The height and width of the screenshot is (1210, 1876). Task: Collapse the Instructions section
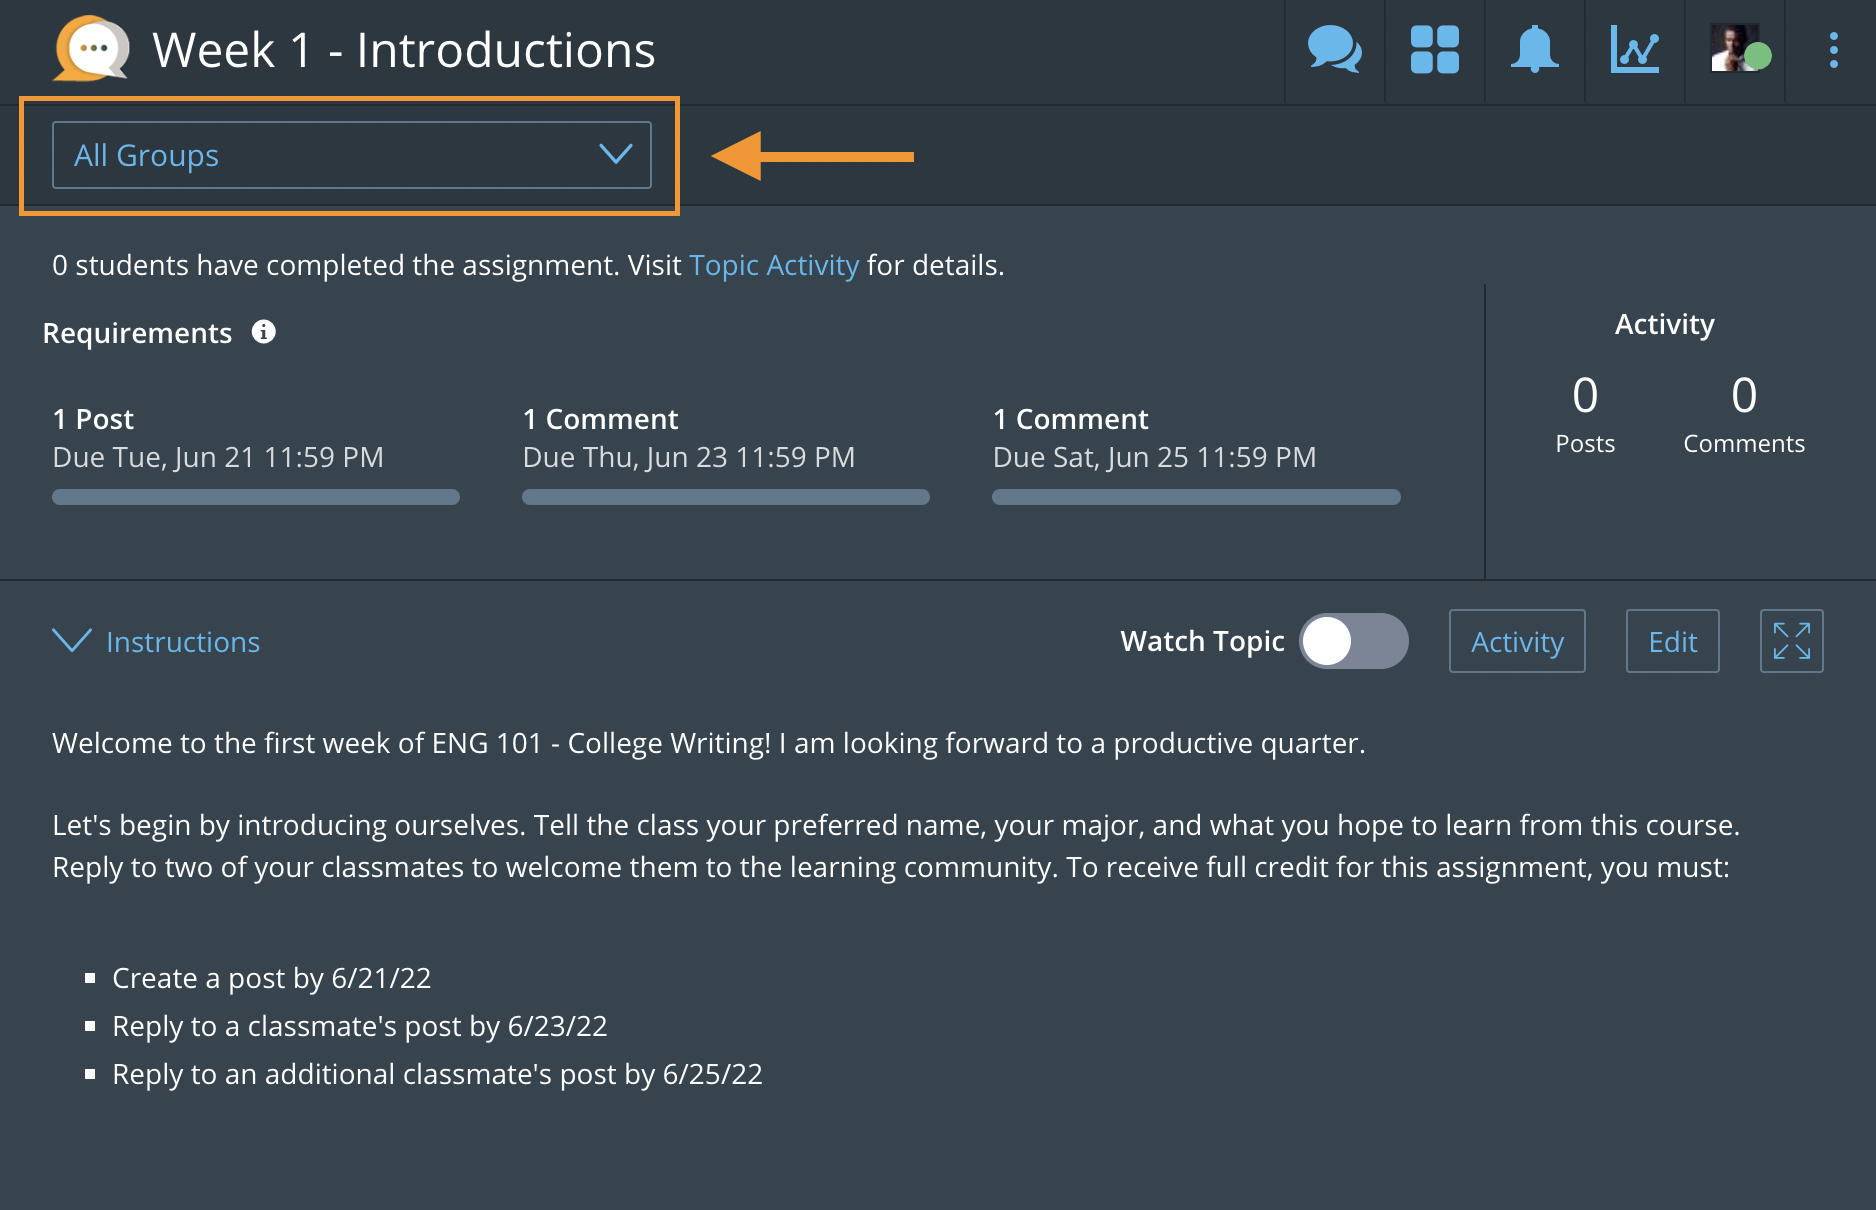point(156,641)
